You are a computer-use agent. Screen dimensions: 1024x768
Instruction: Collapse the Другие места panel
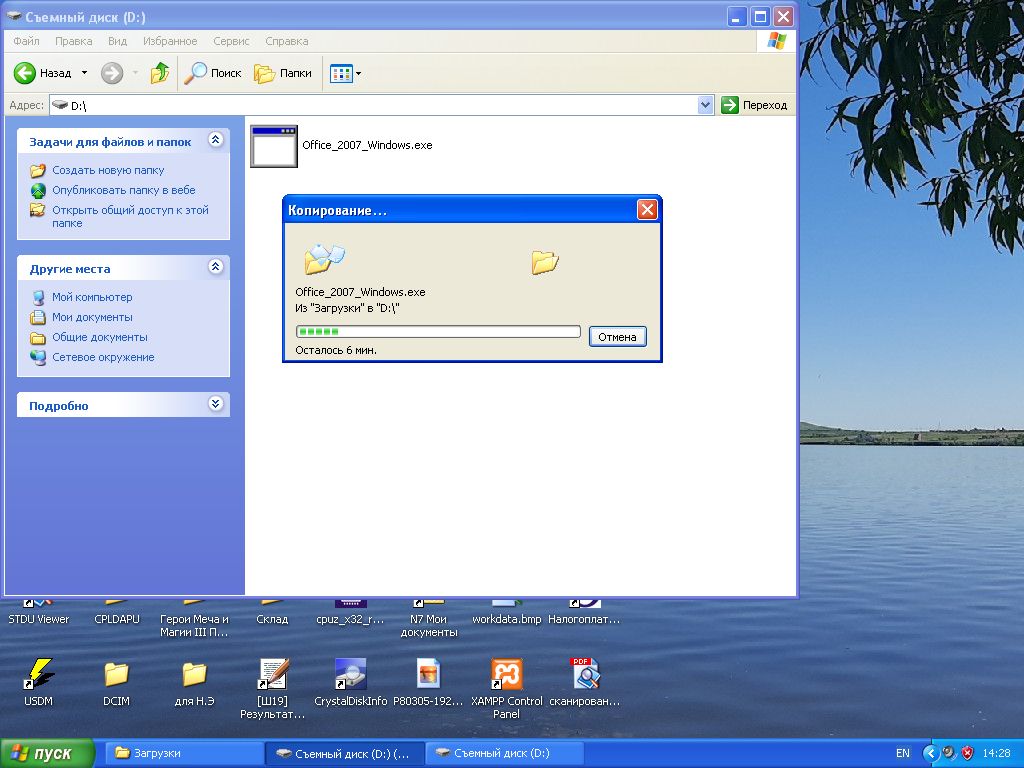tap(216, 266)
